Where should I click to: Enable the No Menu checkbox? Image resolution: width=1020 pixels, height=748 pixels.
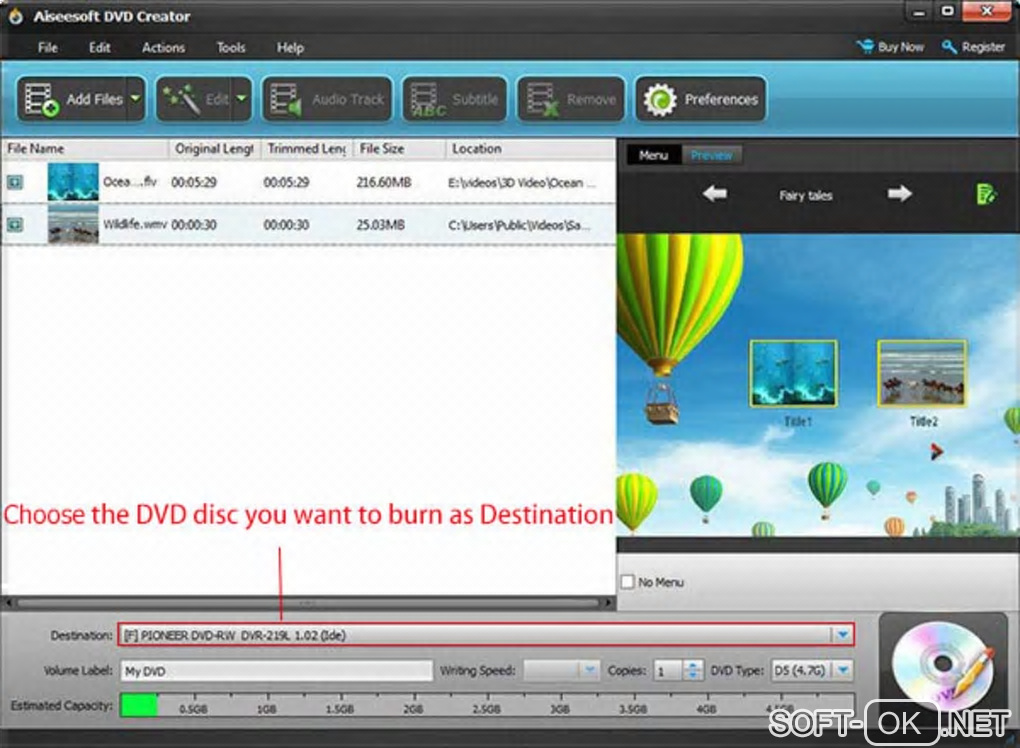tap(628, 581)
